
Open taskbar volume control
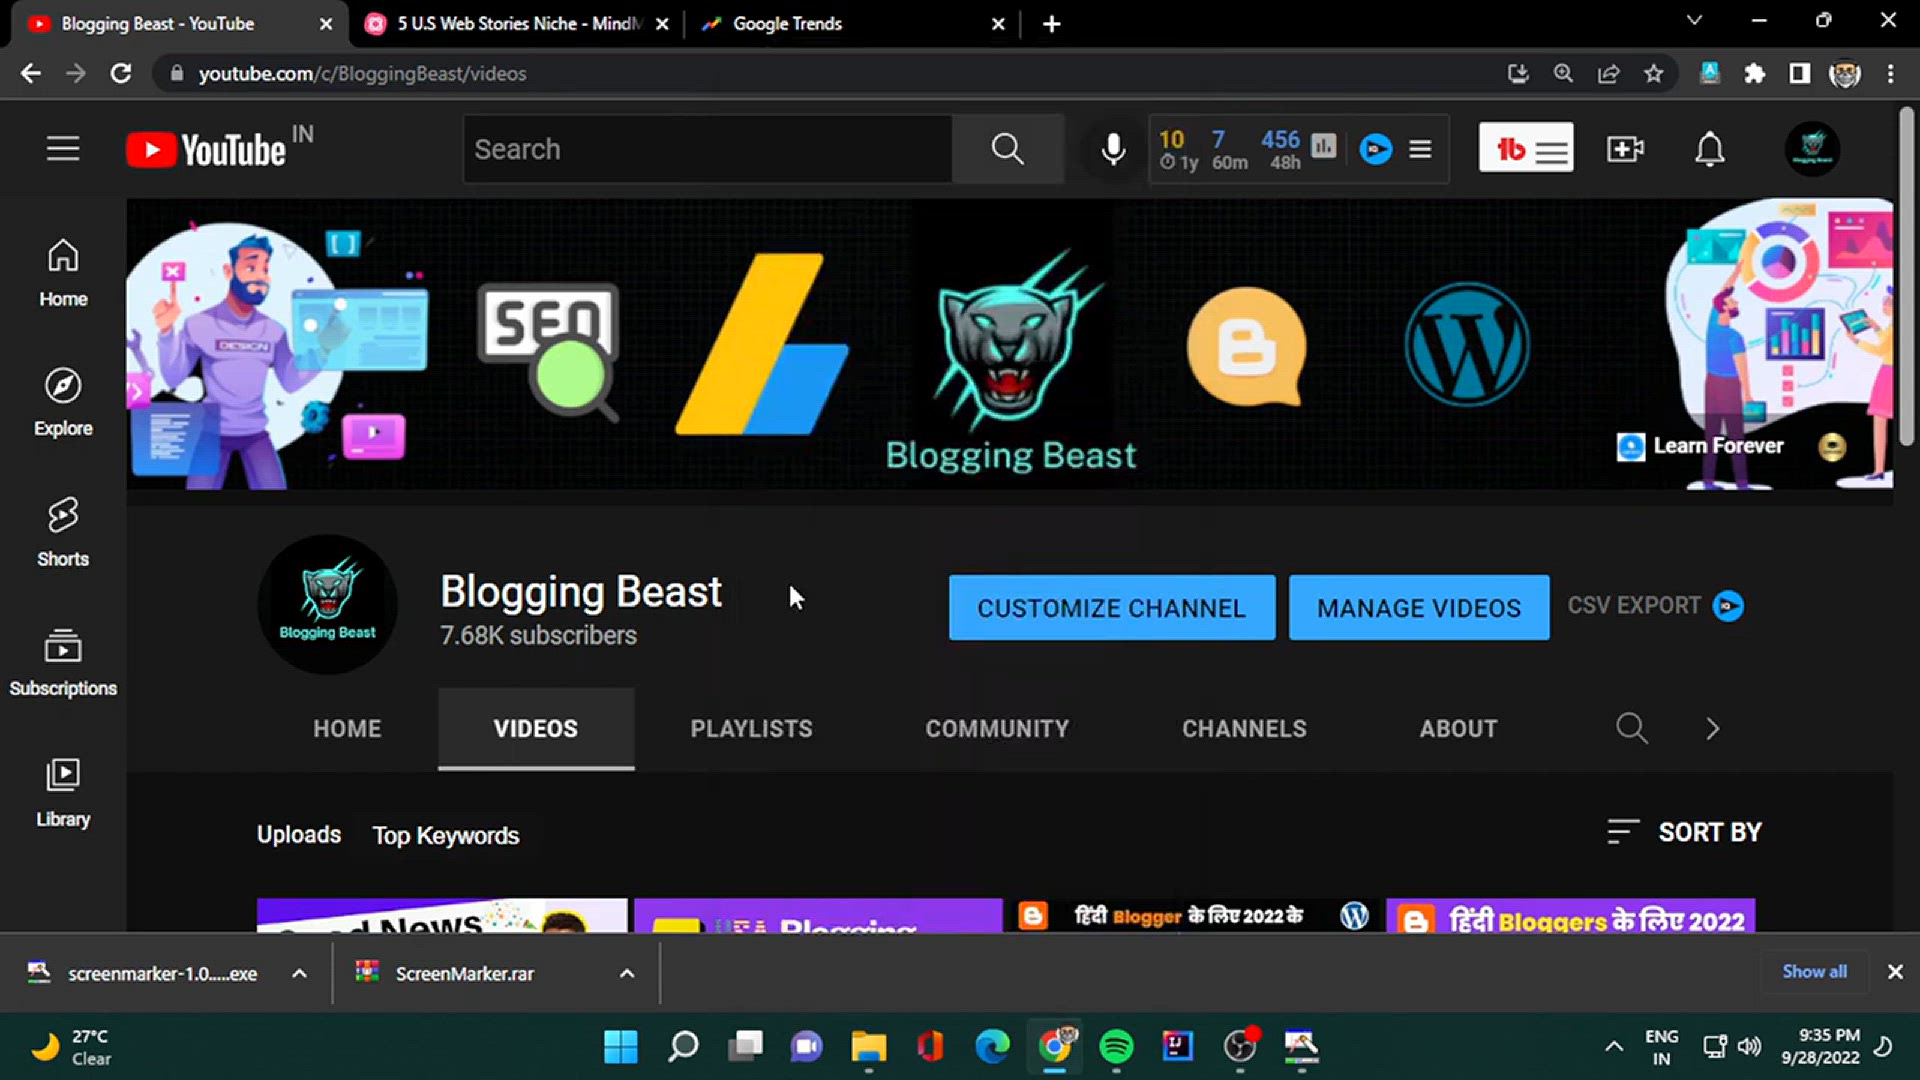pos(1749,1046)
